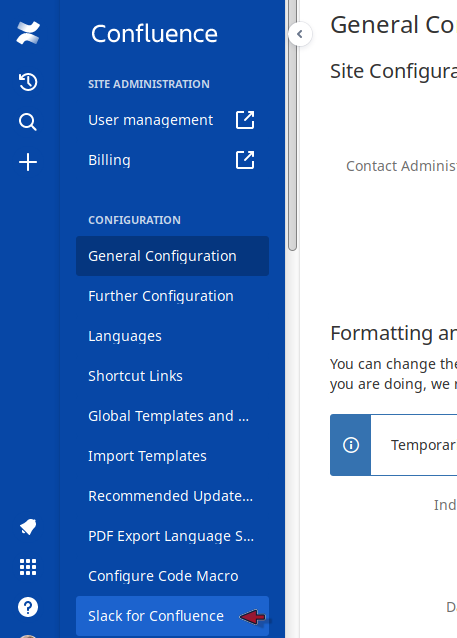Open Recommended Update... item
The height and width of the screenshot is (638, 457).
(173, 496)
